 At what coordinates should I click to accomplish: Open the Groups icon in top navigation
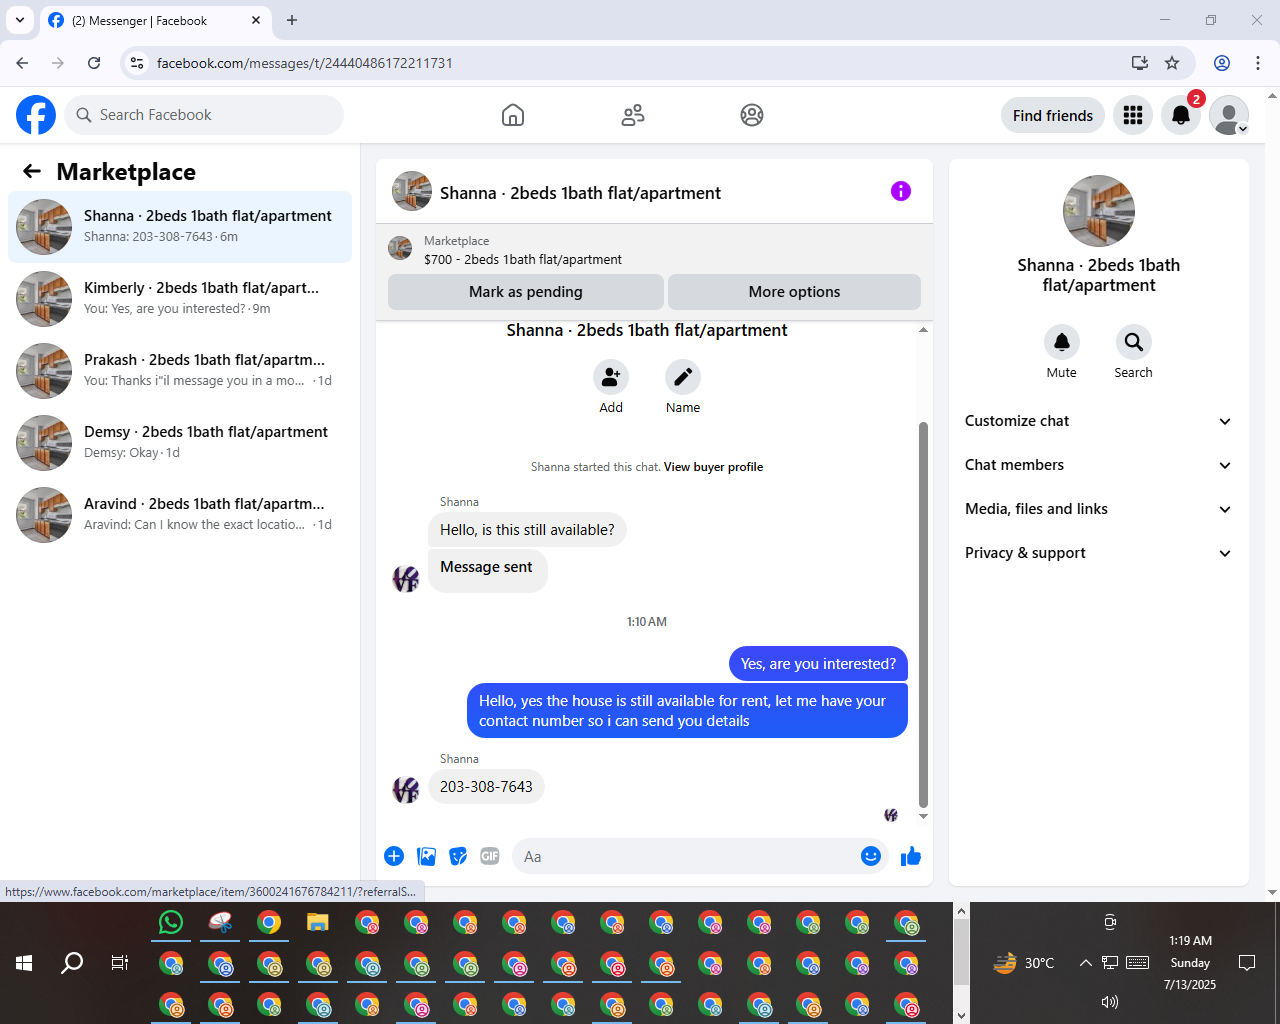pos(752,115)
